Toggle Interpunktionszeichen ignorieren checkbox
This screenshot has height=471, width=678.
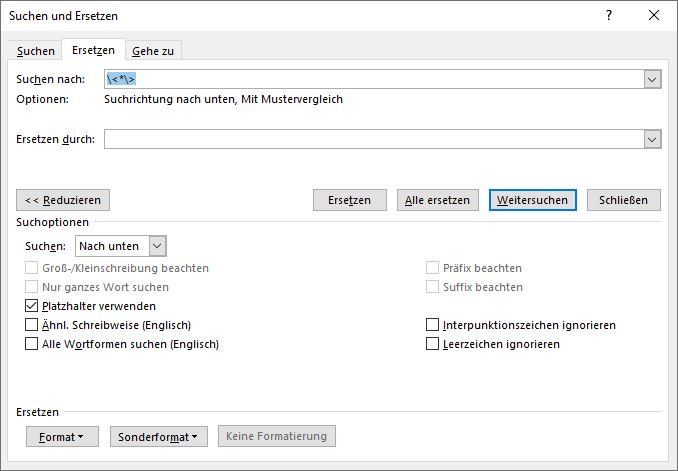click(x=433, y=325)
